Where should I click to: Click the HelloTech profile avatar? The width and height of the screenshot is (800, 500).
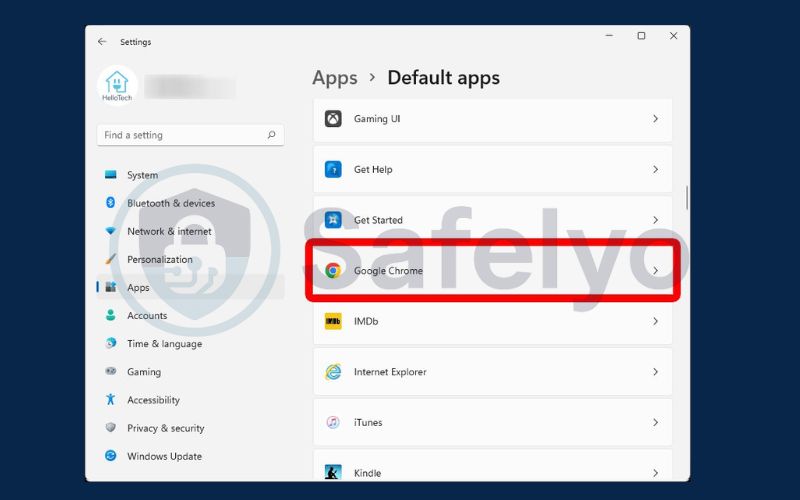click(x=117, y=85)
